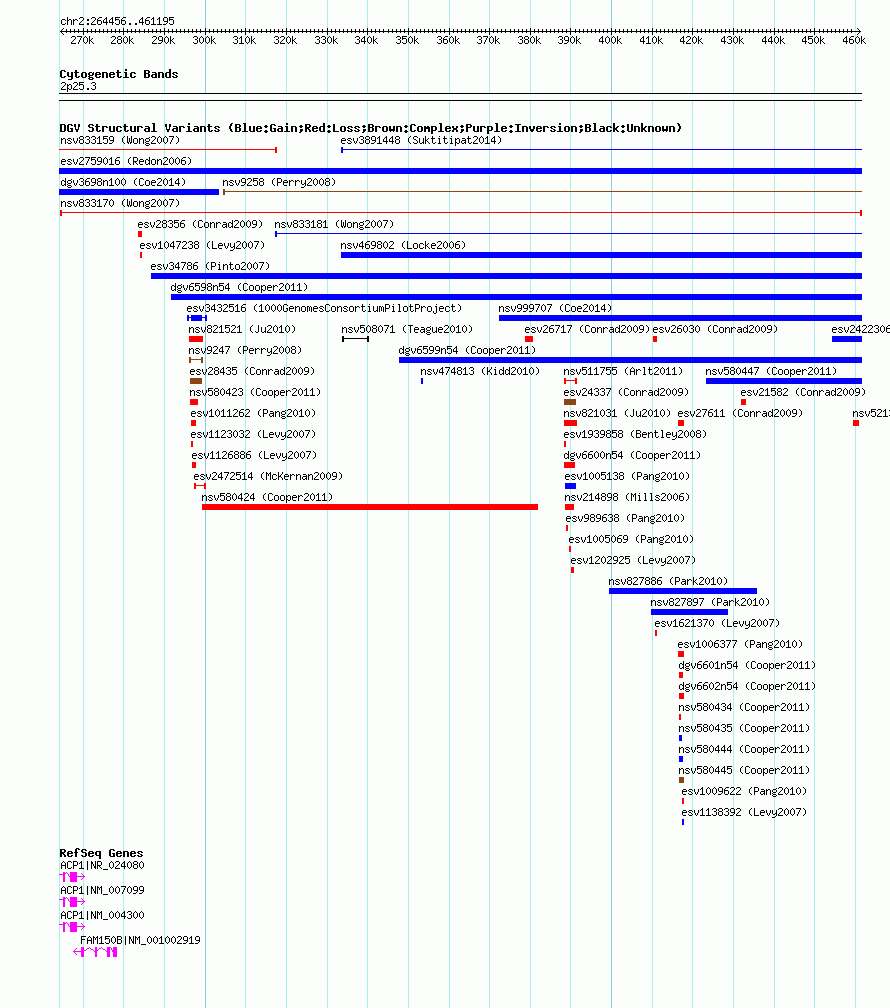Screen dimensions: 890x1008
Task: Click esv26717 (Conrad2009) label
Action: (x=587, y=329)
